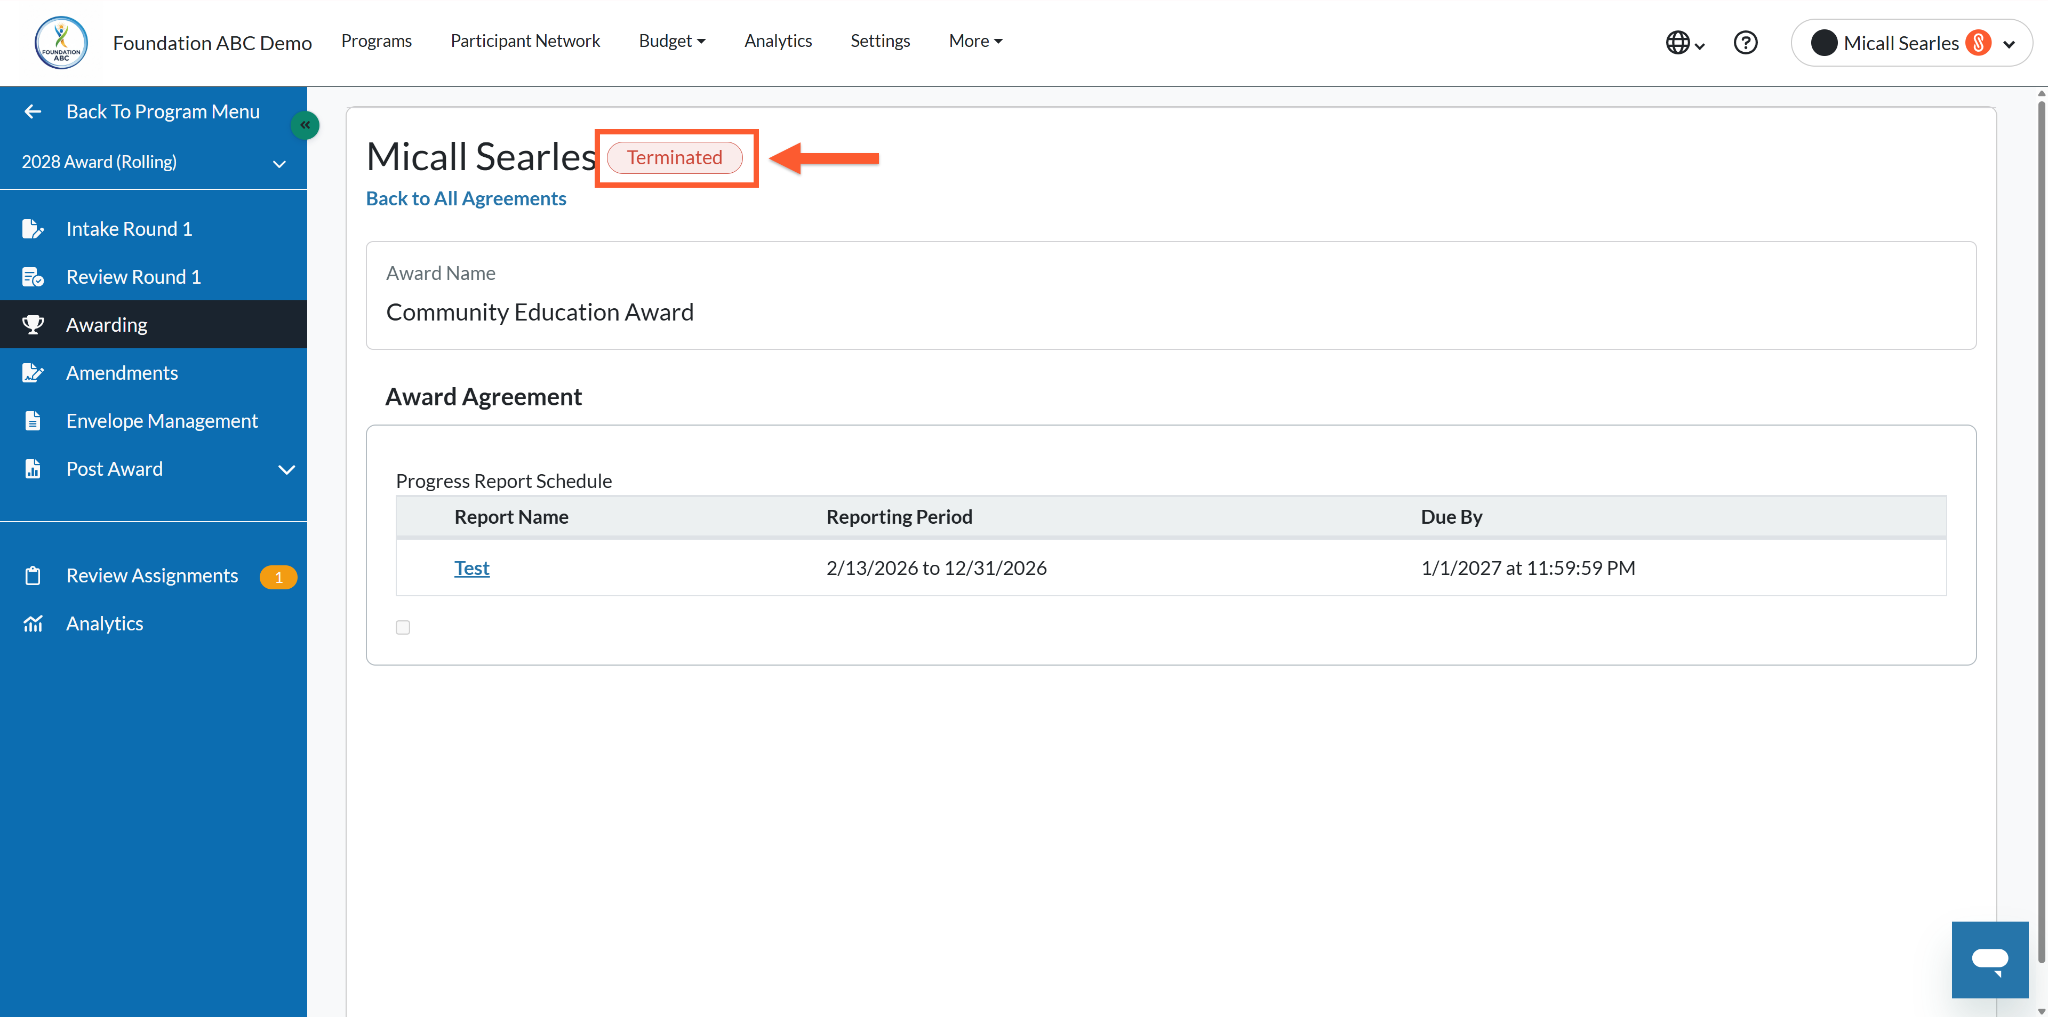Open the More dropdown menu

coord(976,41)
